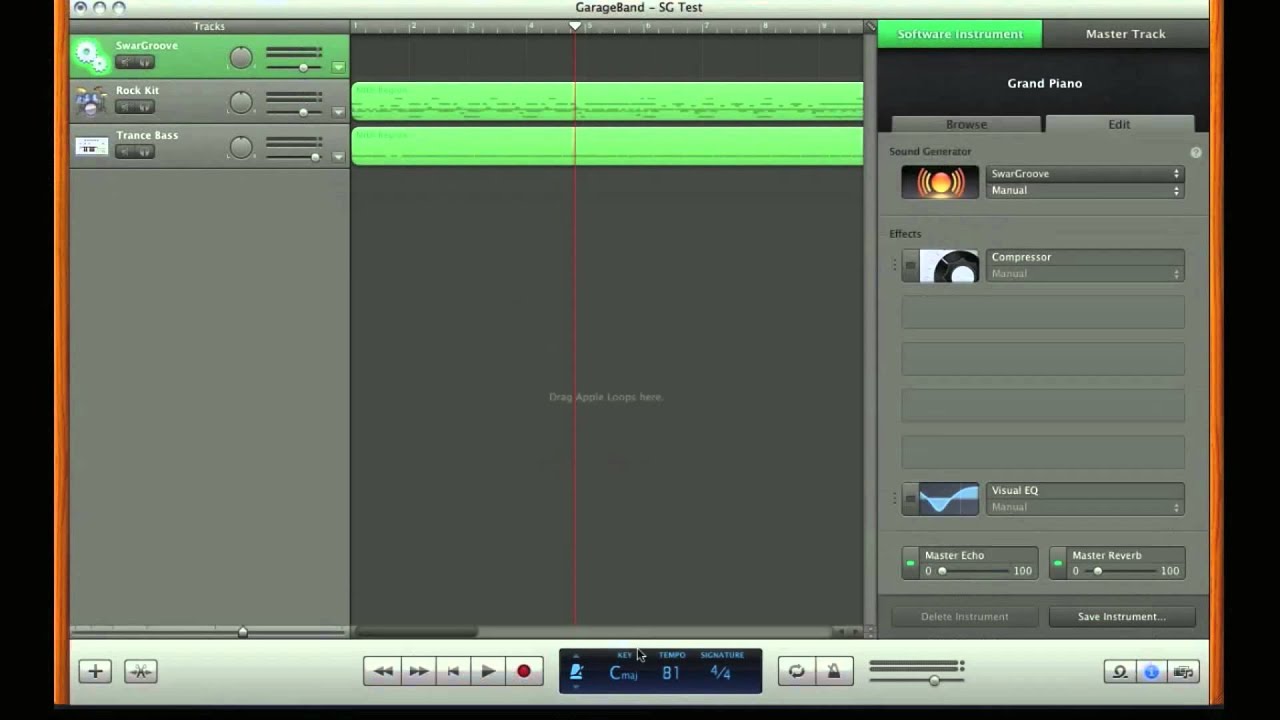Toggle the metronome button
This screenshot has height=720, width=1280.
pos(833,671)
